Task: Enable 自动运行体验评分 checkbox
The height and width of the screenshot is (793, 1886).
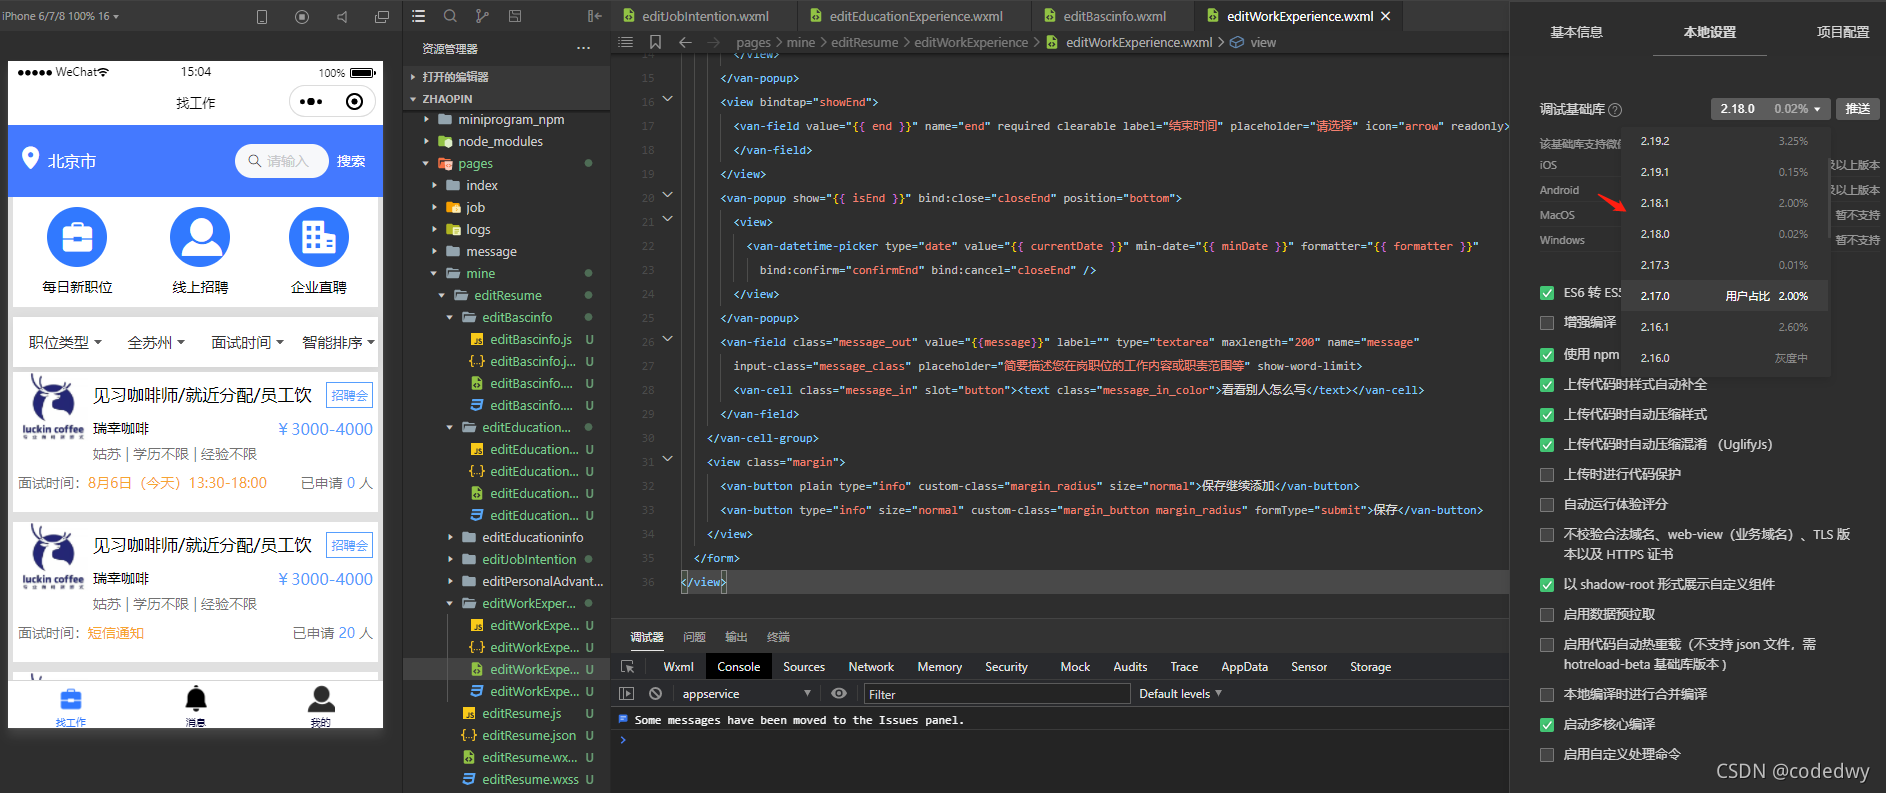Action: click(1547, 504)
